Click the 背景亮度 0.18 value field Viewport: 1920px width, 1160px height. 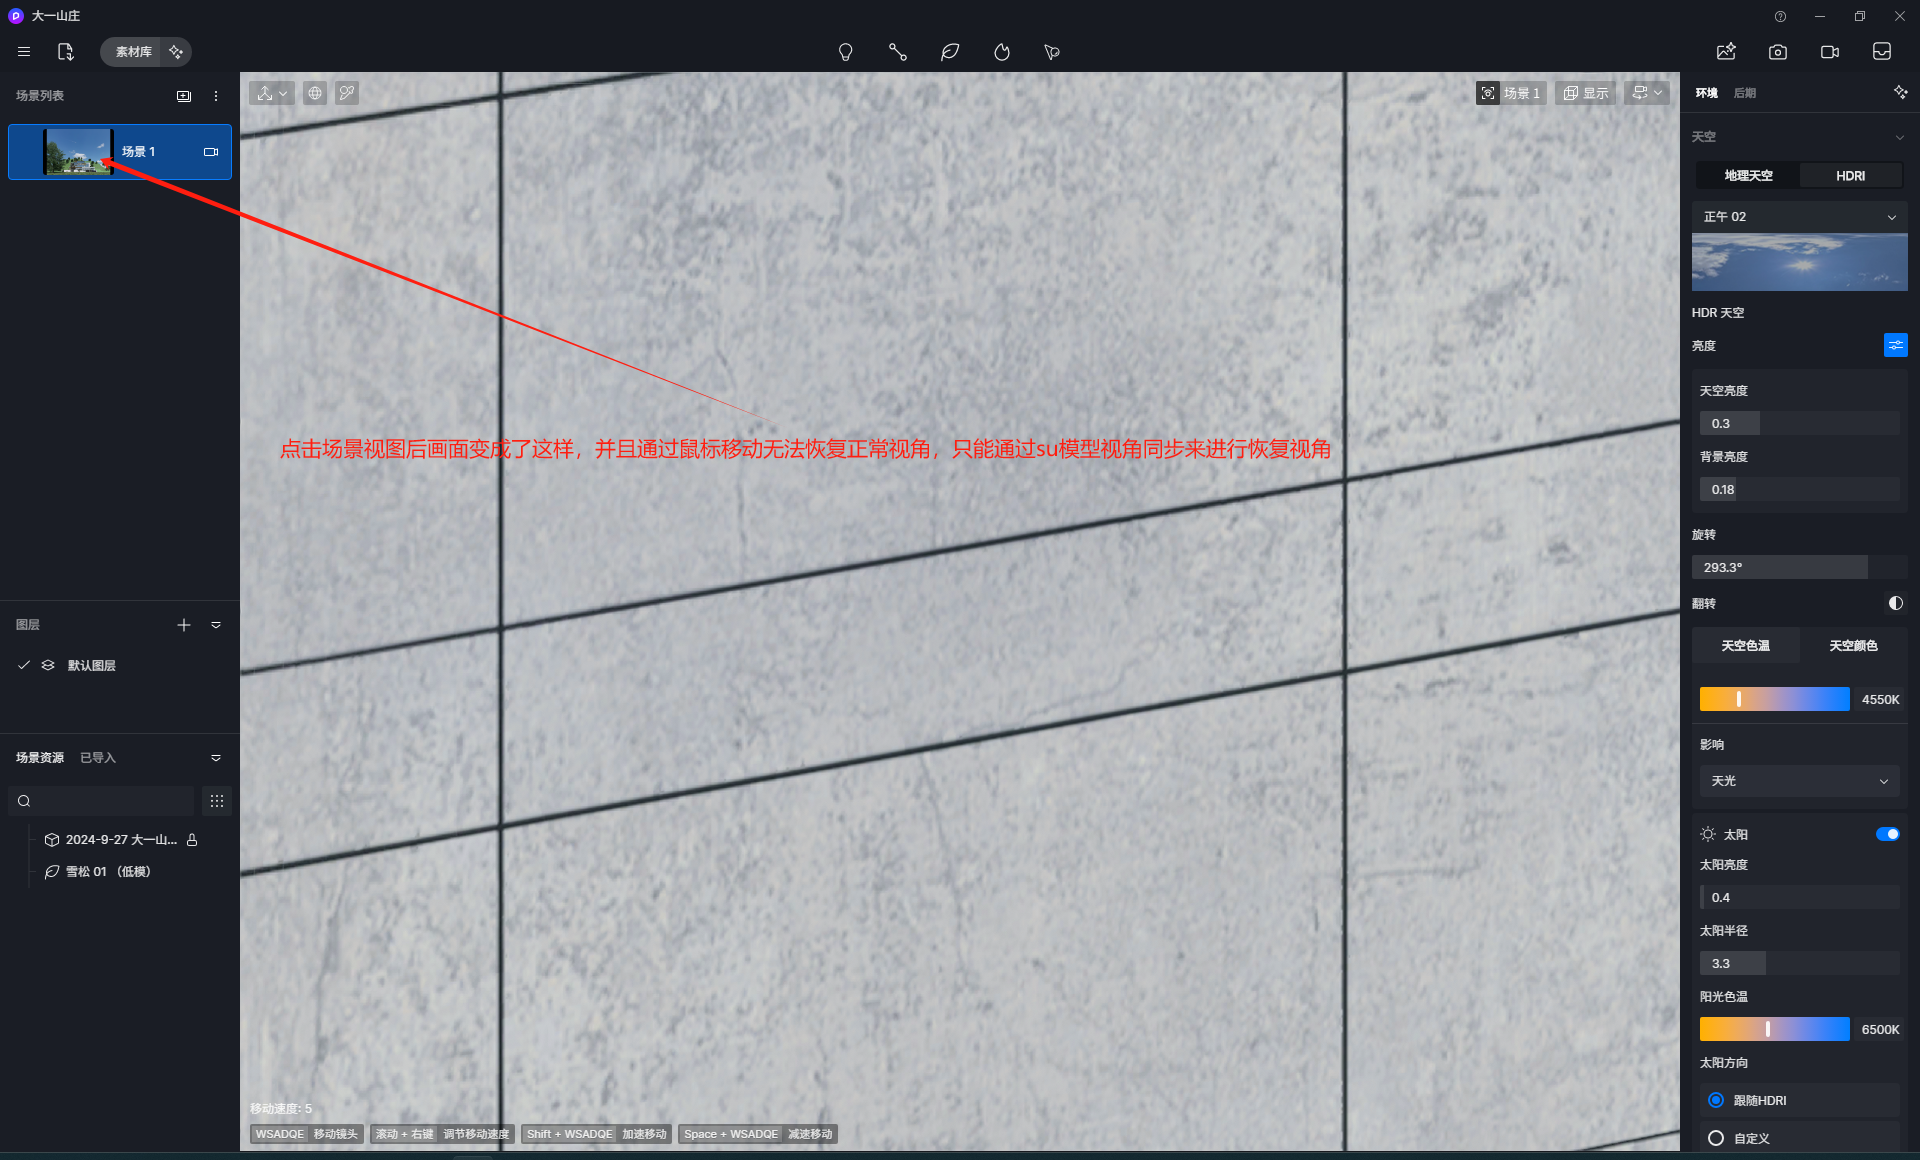pyautogui.click(x=1799, y=489)
